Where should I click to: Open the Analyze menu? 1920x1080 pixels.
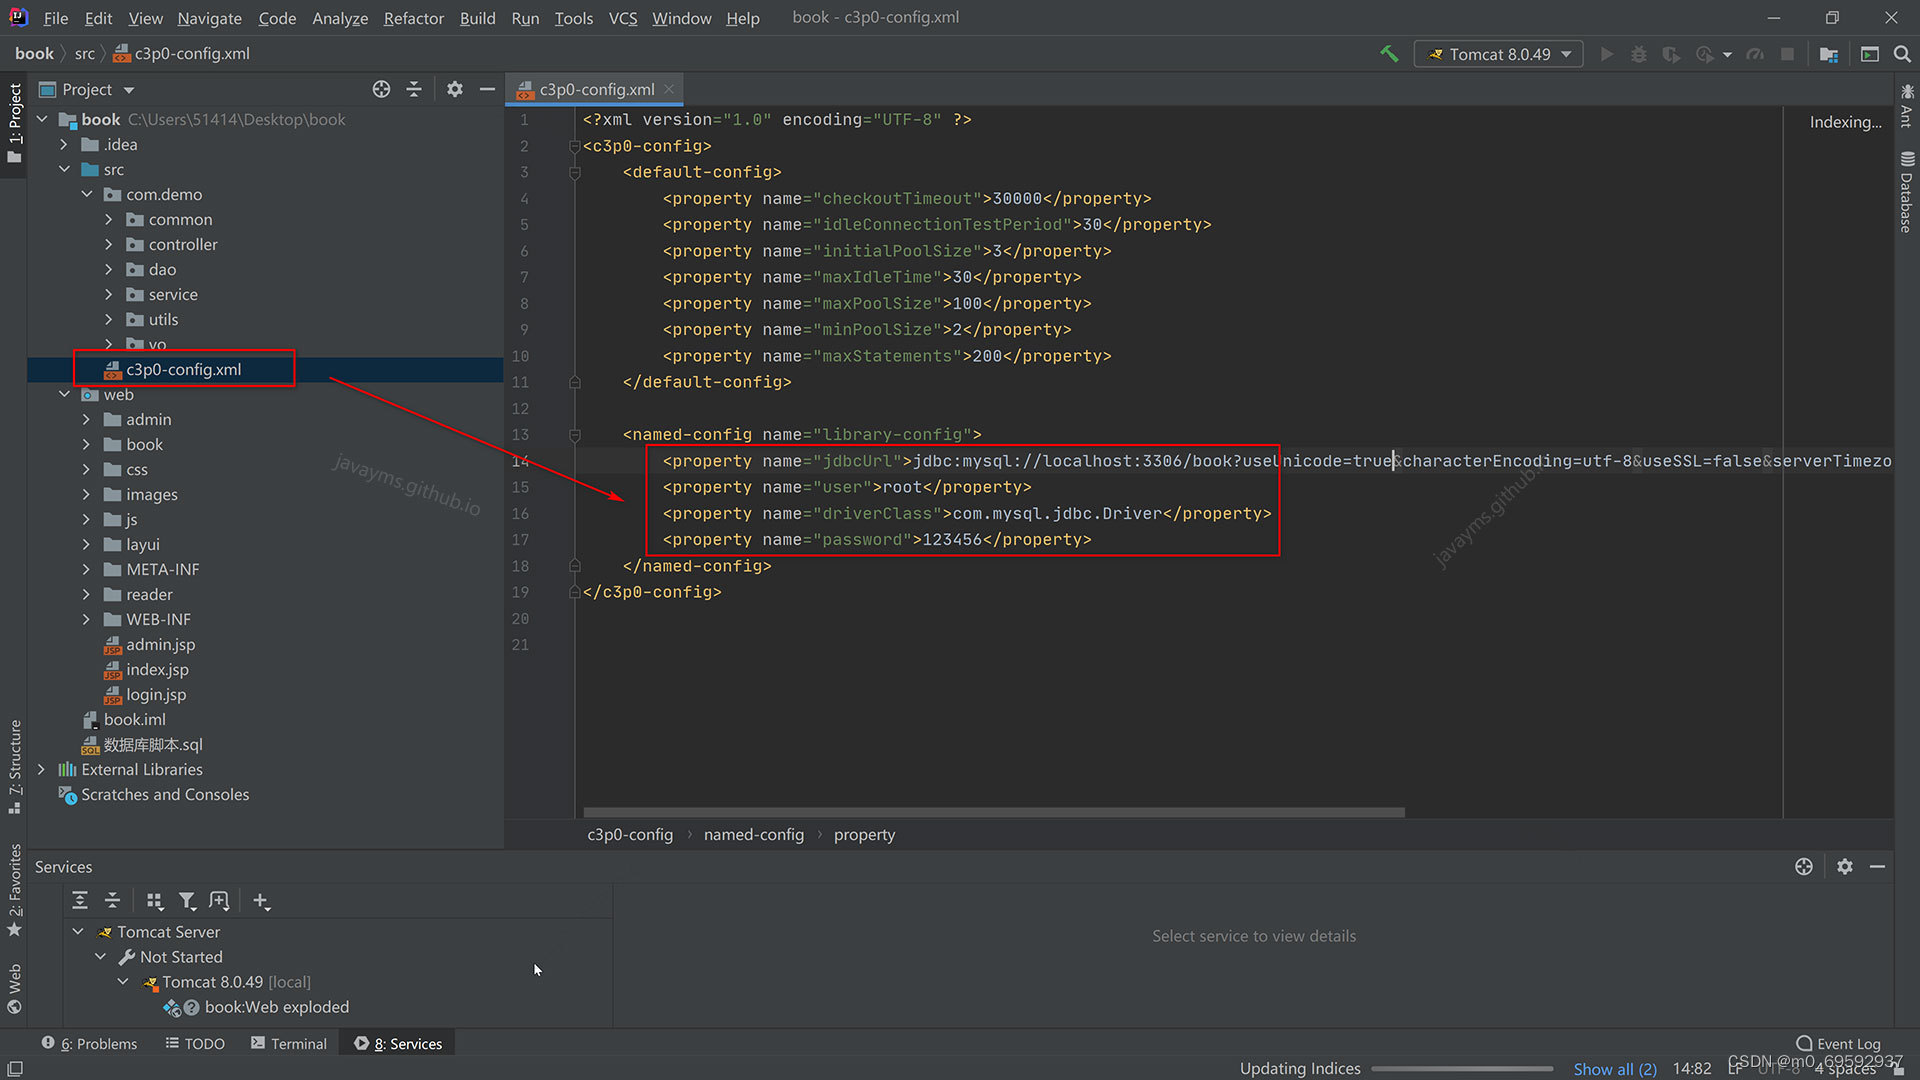(340, 18)
